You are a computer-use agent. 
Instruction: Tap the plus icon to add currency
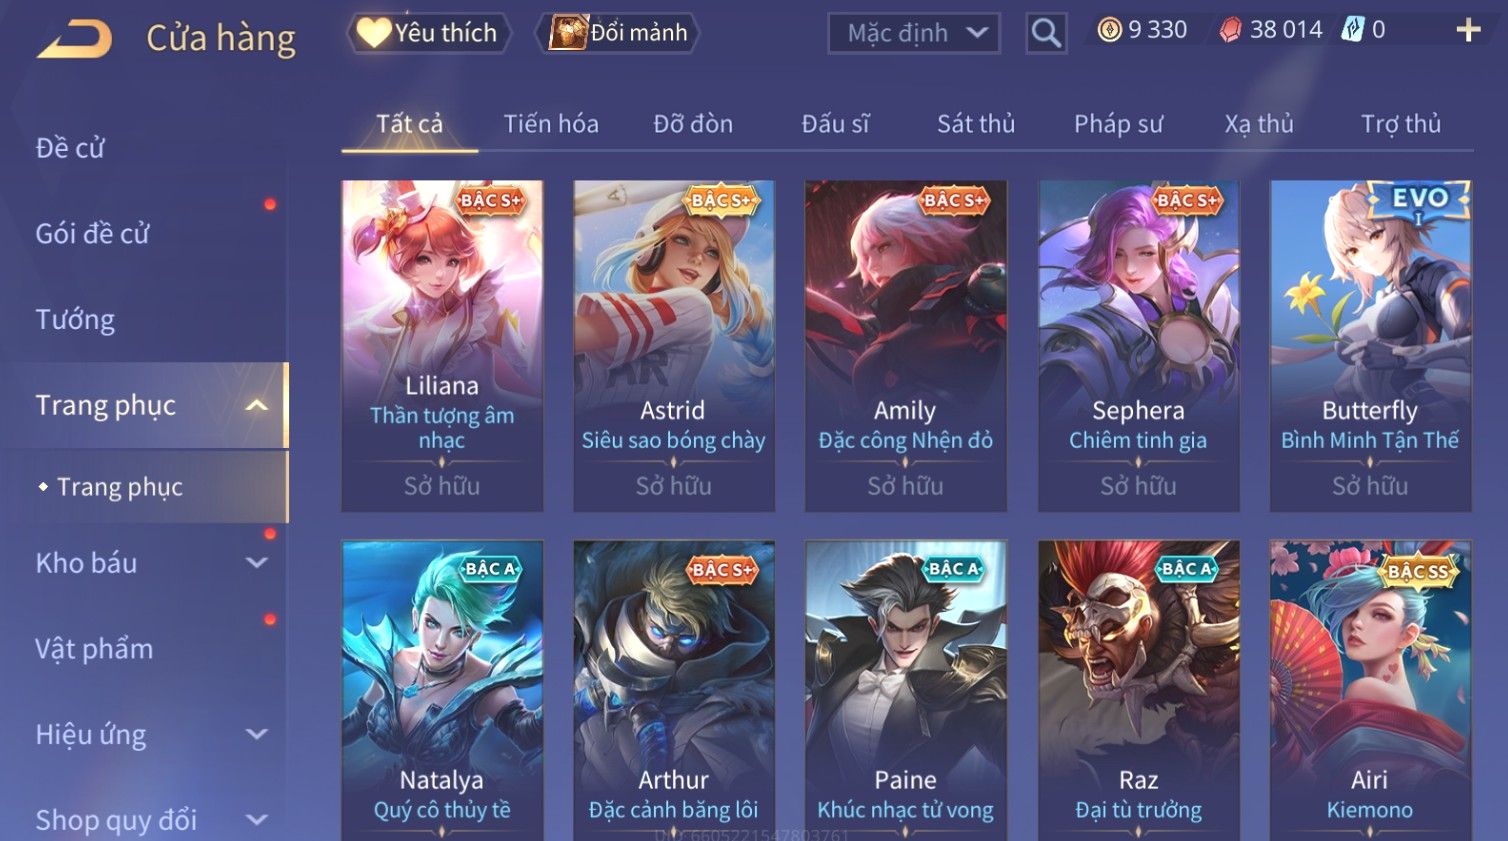[x=1468, y=30]
